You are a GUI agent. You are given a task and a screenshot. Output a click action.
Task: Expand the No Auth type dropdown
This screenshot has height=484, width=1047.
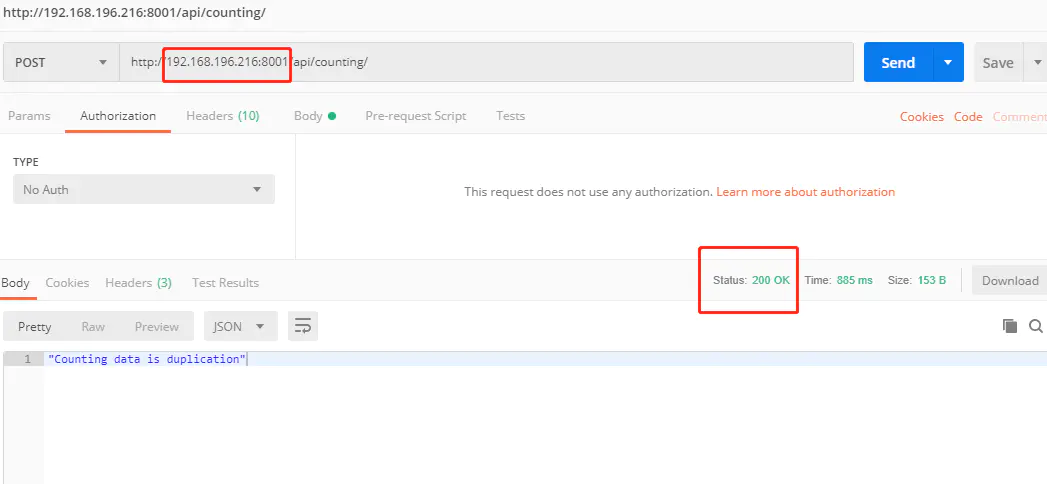pyautogui.click(x=144, y=190)
